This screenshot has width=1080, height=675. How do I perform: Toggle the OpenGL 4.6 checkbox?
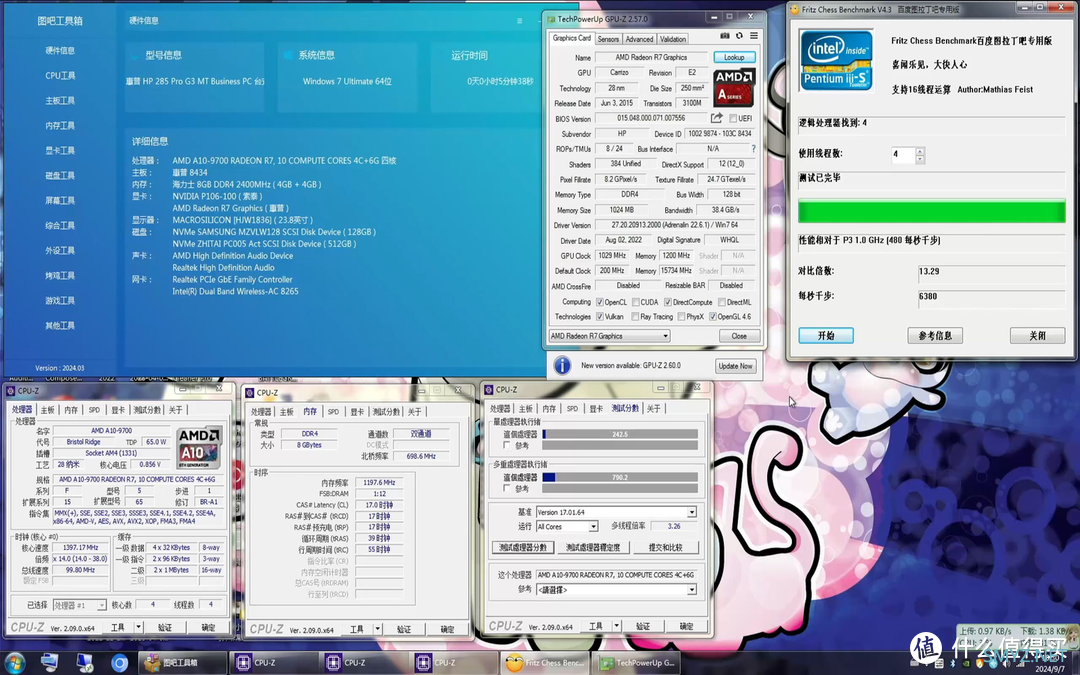713,317
